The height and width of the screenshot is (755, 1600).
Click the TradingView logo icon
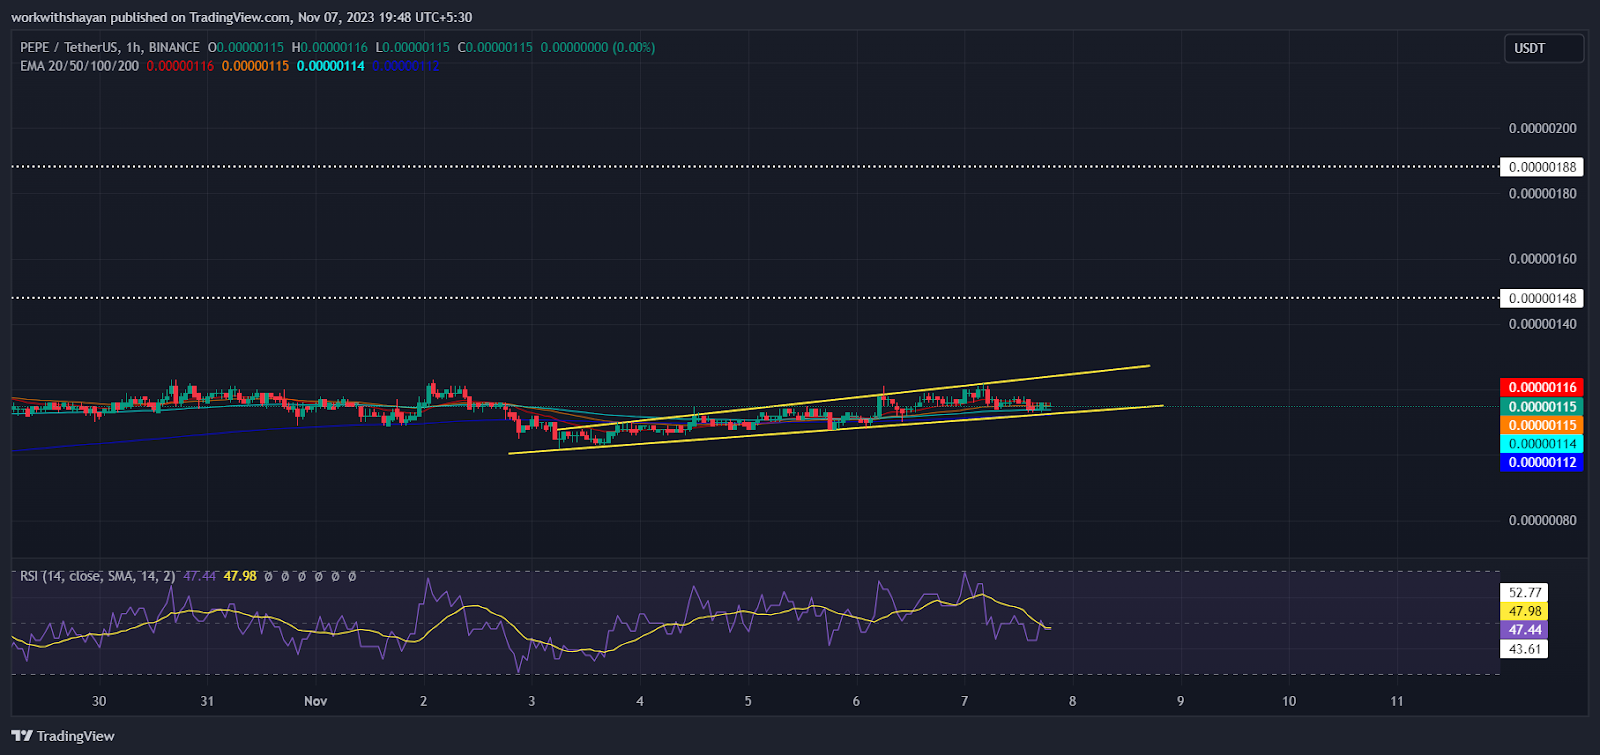tap(21, 736)
